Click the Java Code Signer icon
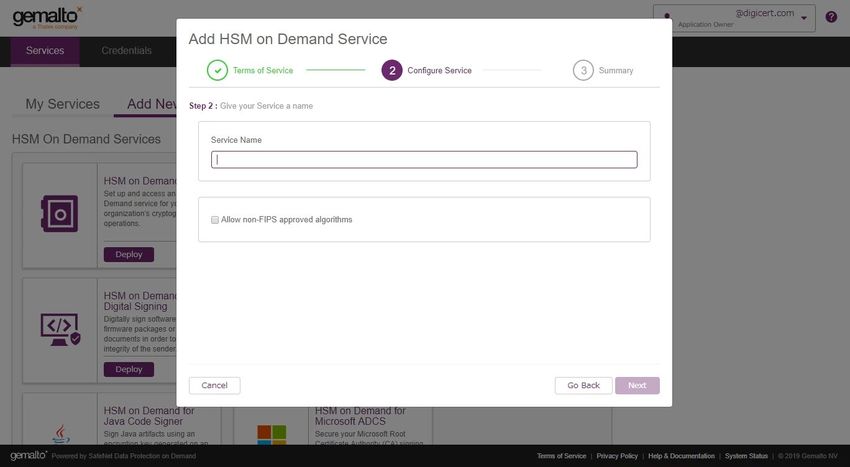Screen dimensions: 850x467 click(x=60, y=434)
